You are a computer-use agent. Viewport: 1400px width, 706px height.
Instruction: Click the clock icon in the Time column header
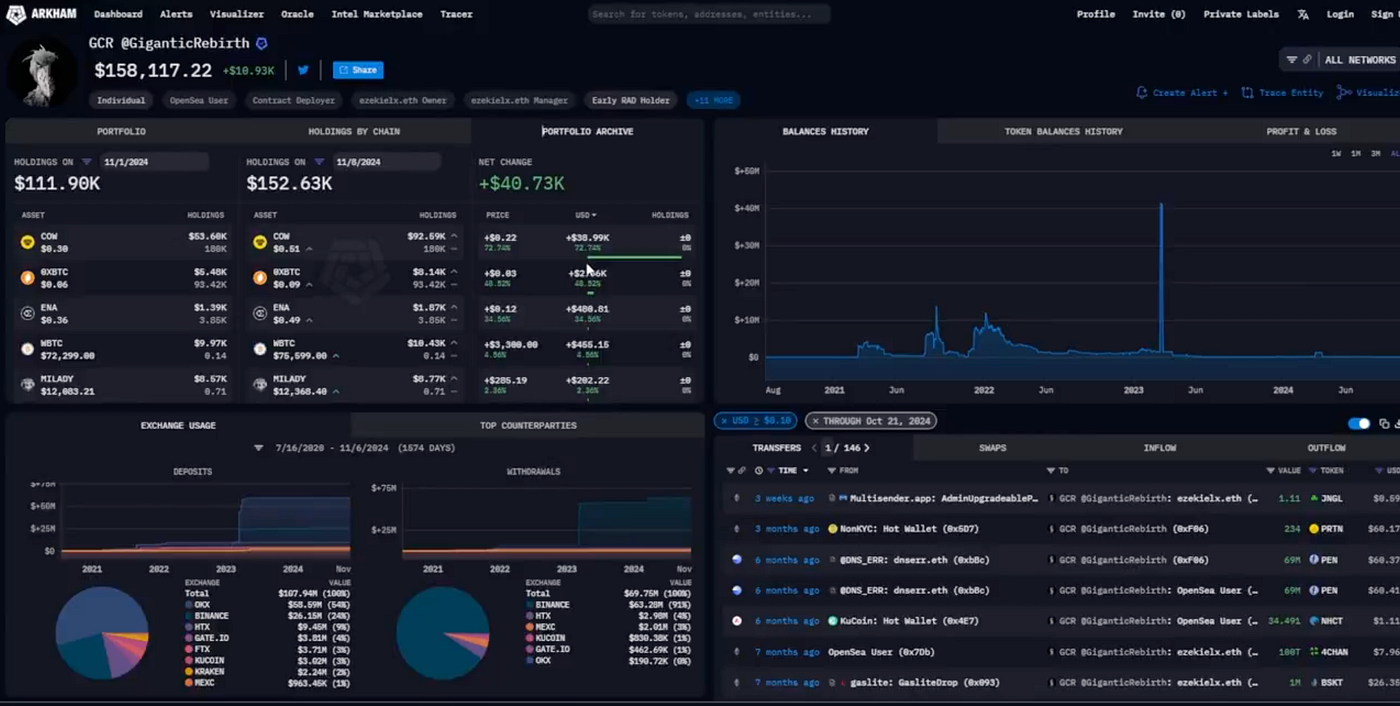tap(759, 470)
